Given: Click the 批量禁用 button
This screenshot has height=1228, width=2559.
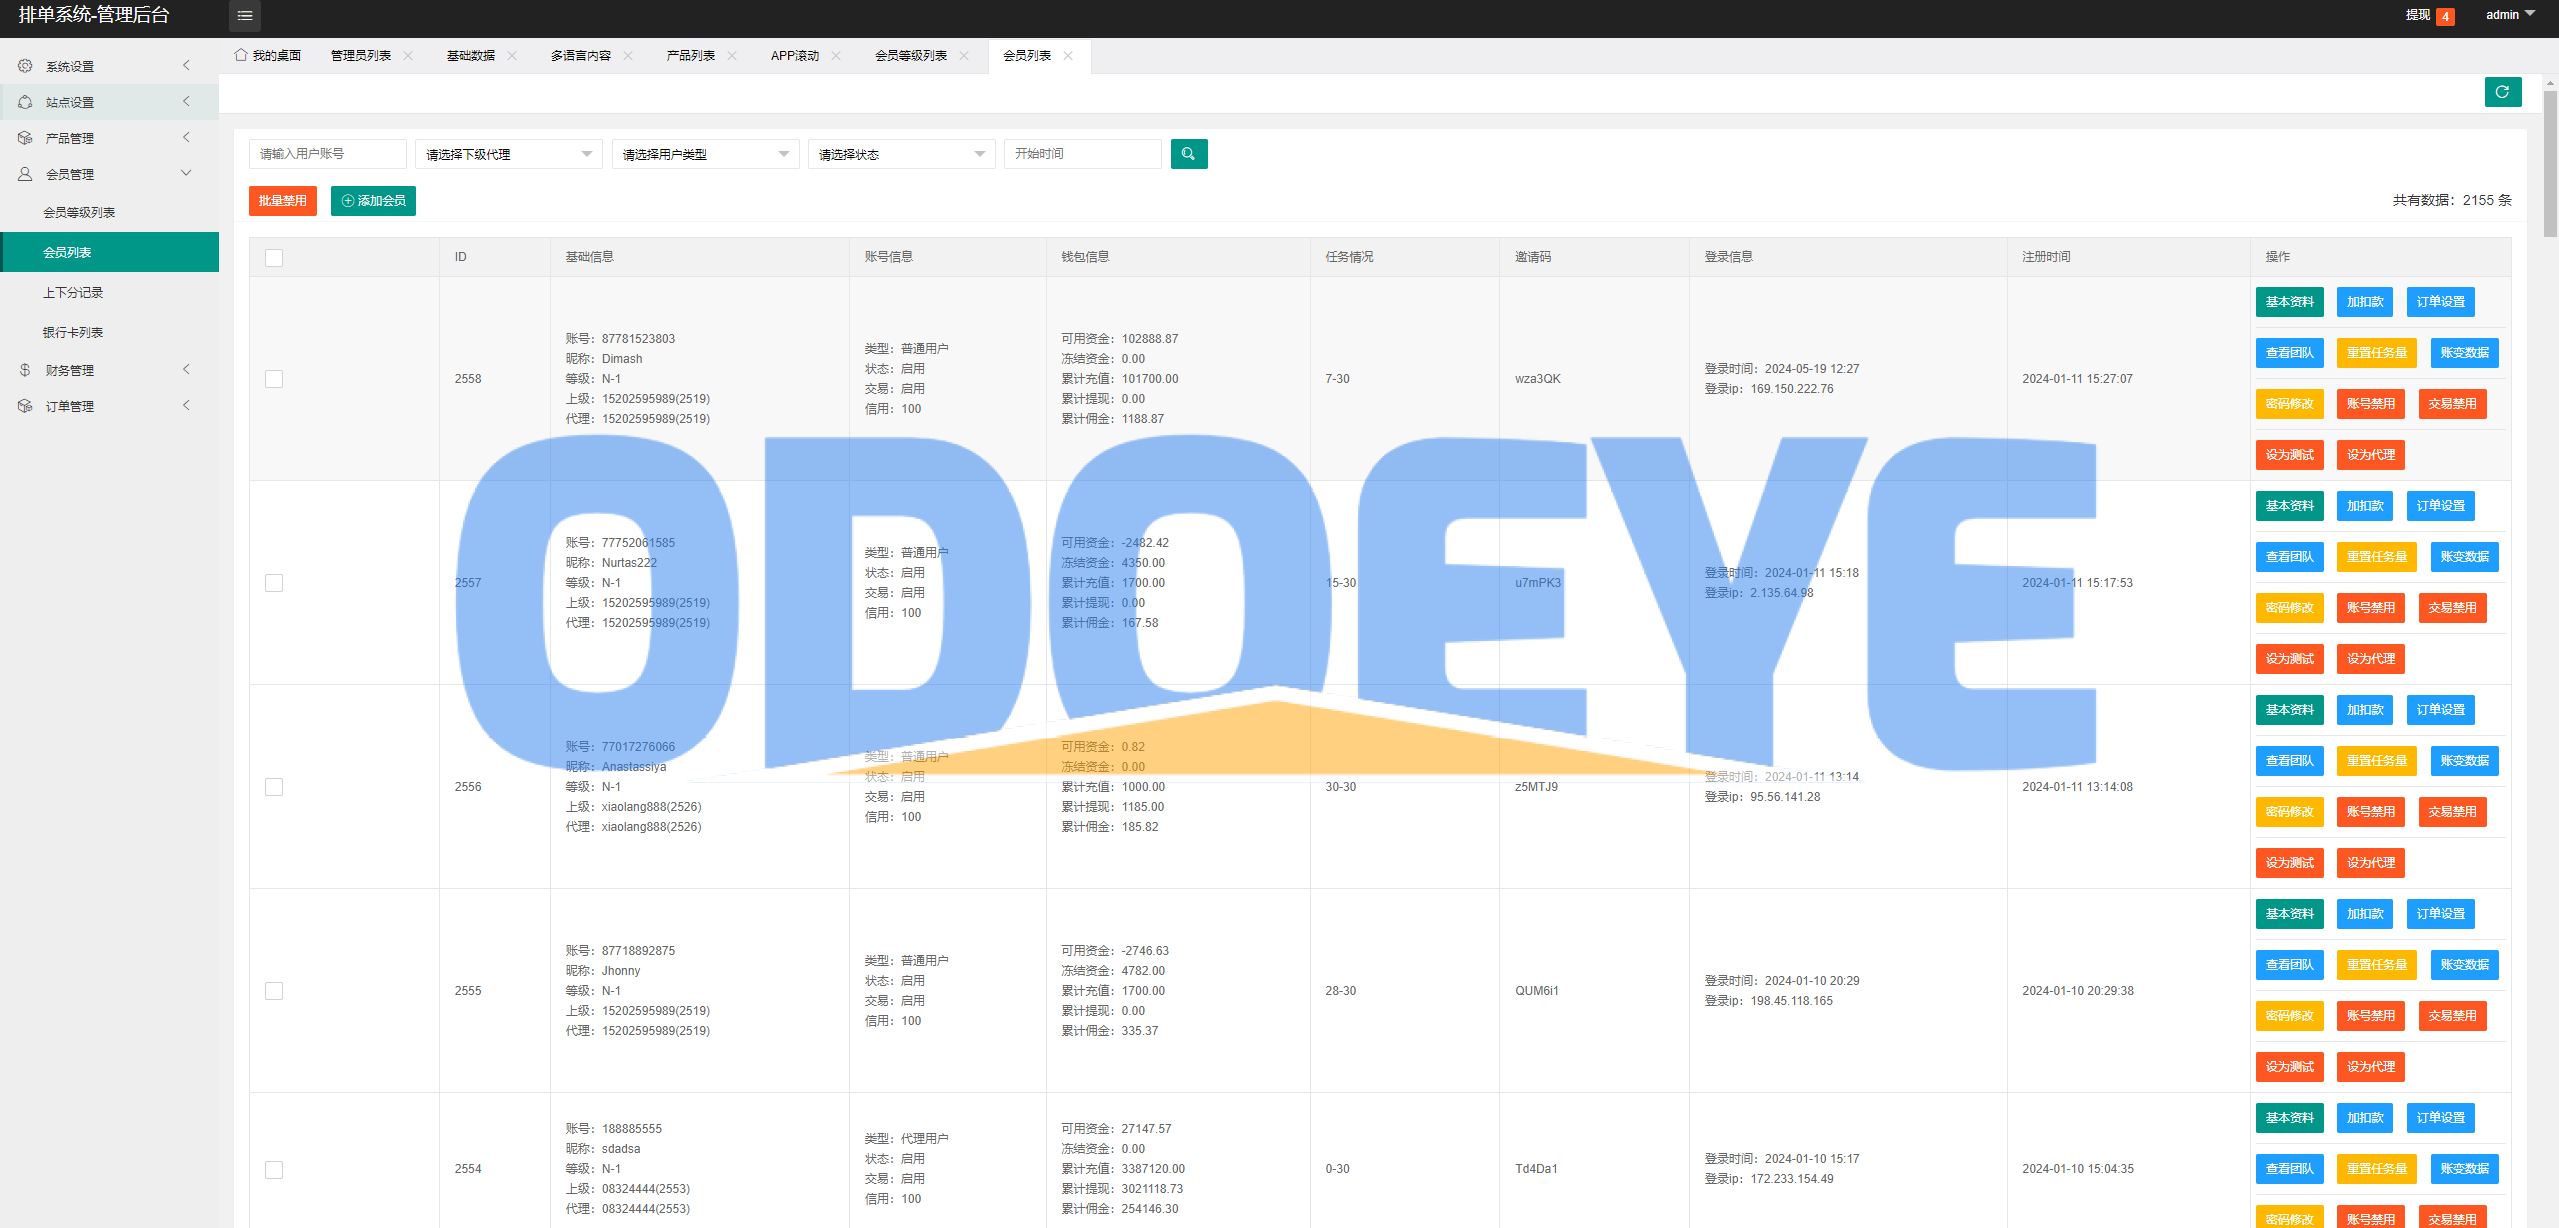Looking at the screenshot, I should pyautogui.click(x=283, y=201).
